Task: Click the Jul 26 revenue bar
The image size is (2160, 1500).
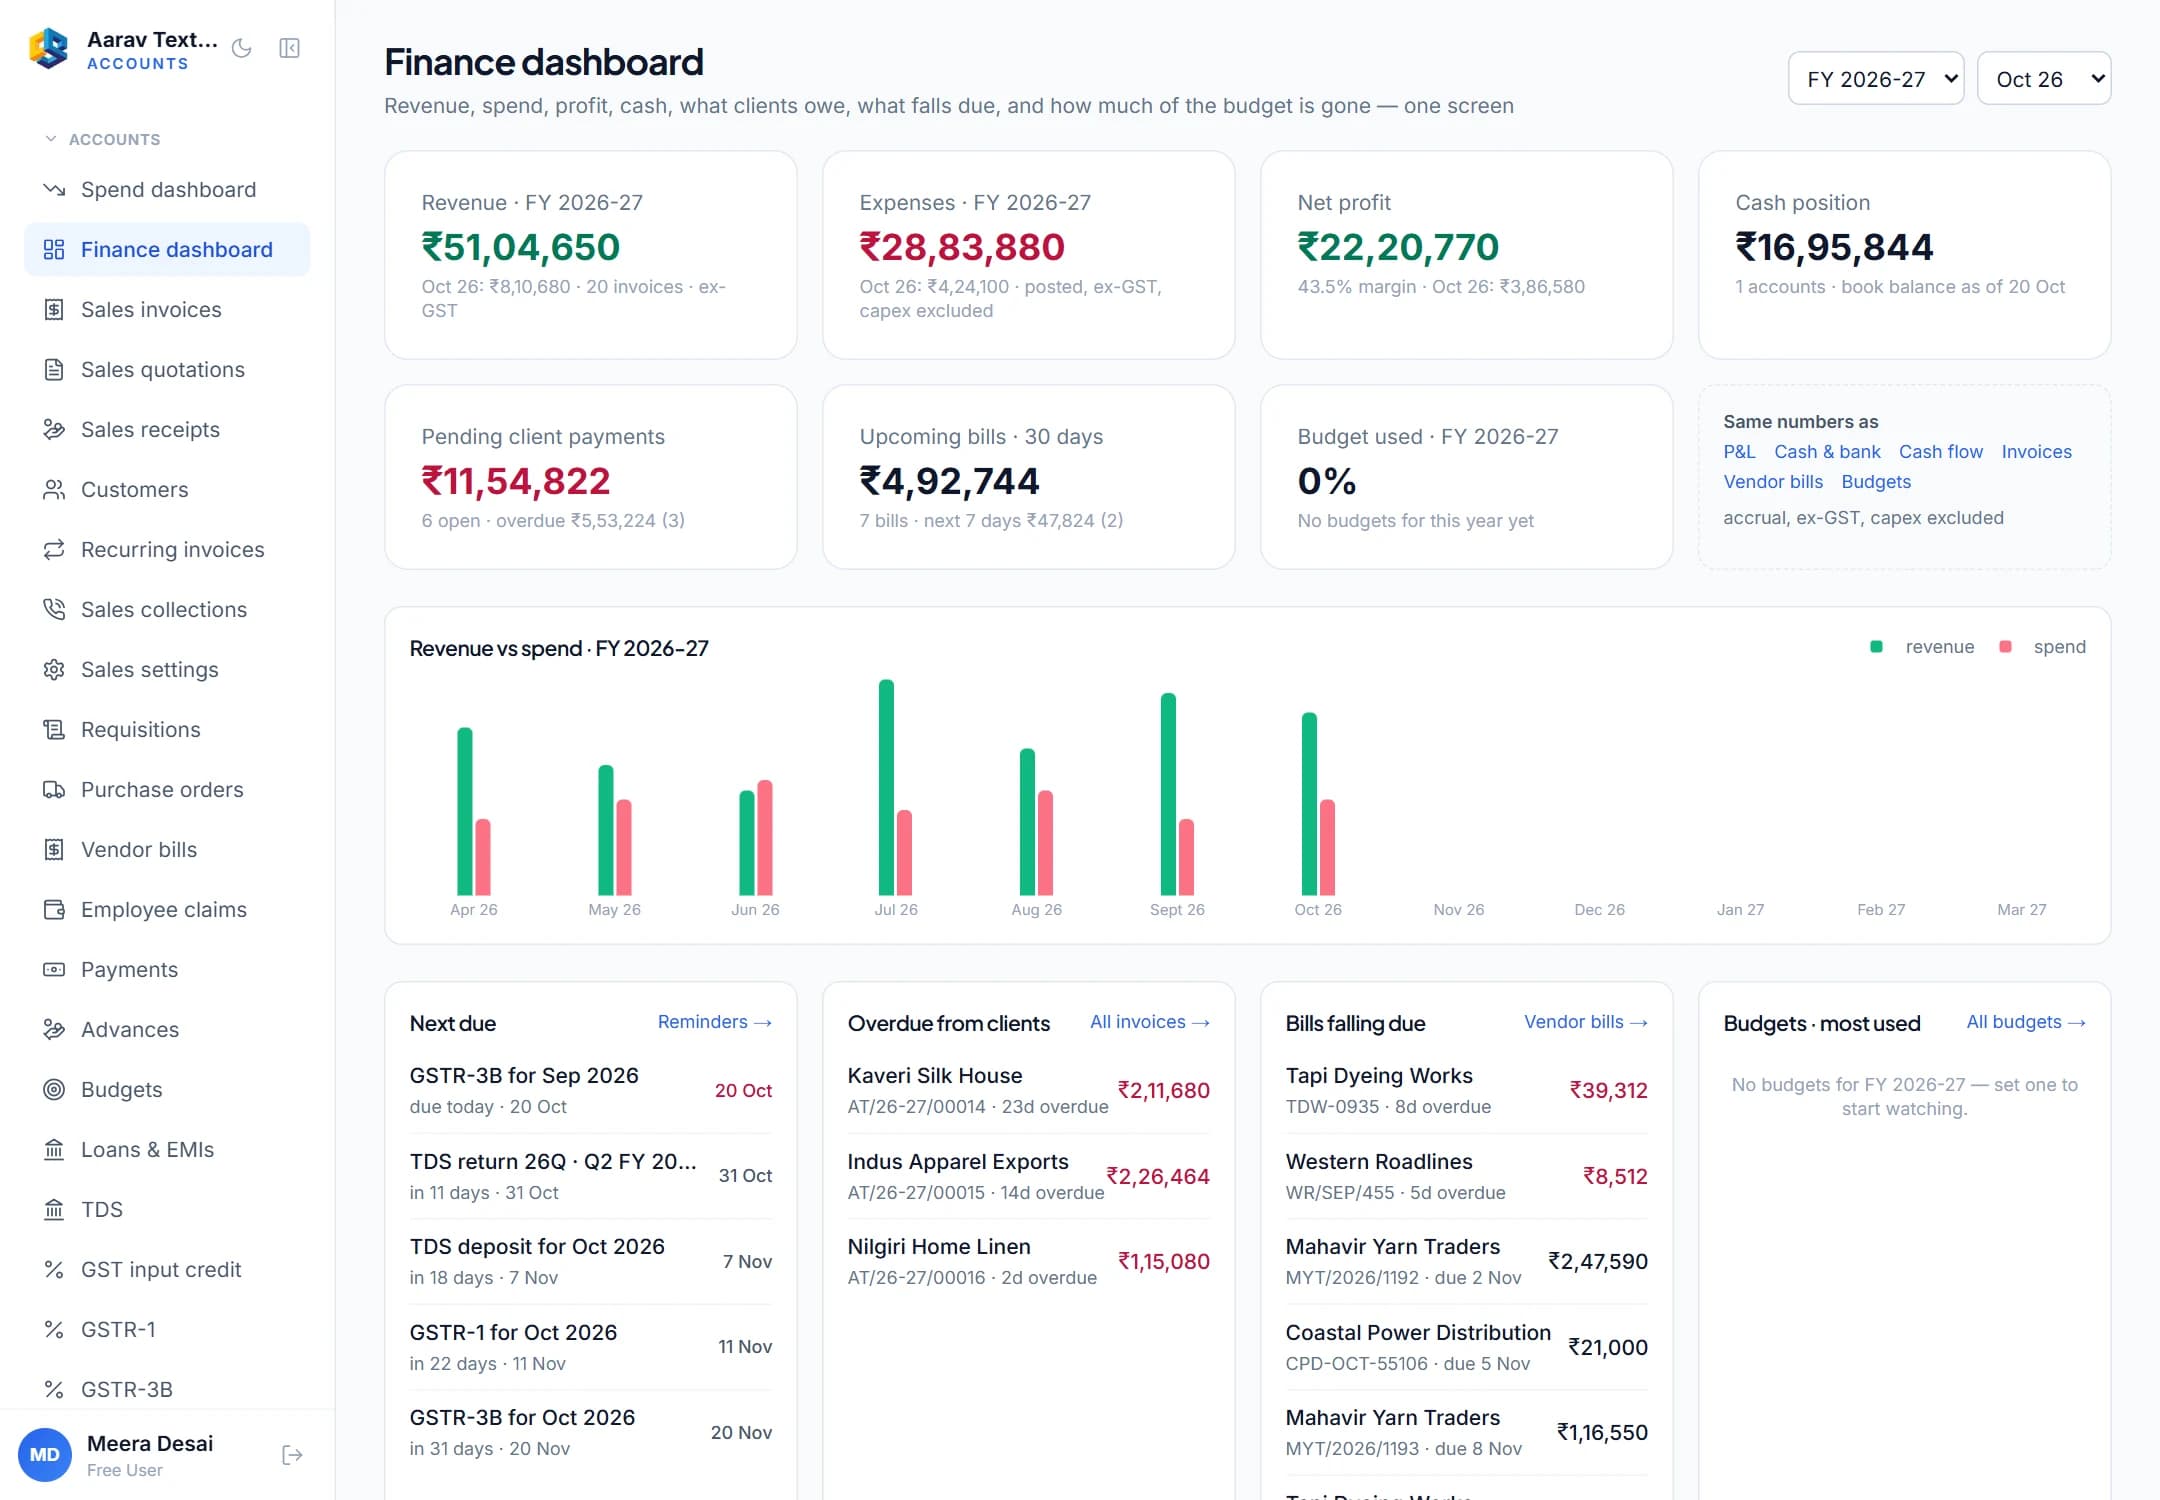Action: (x=886, y=787)
